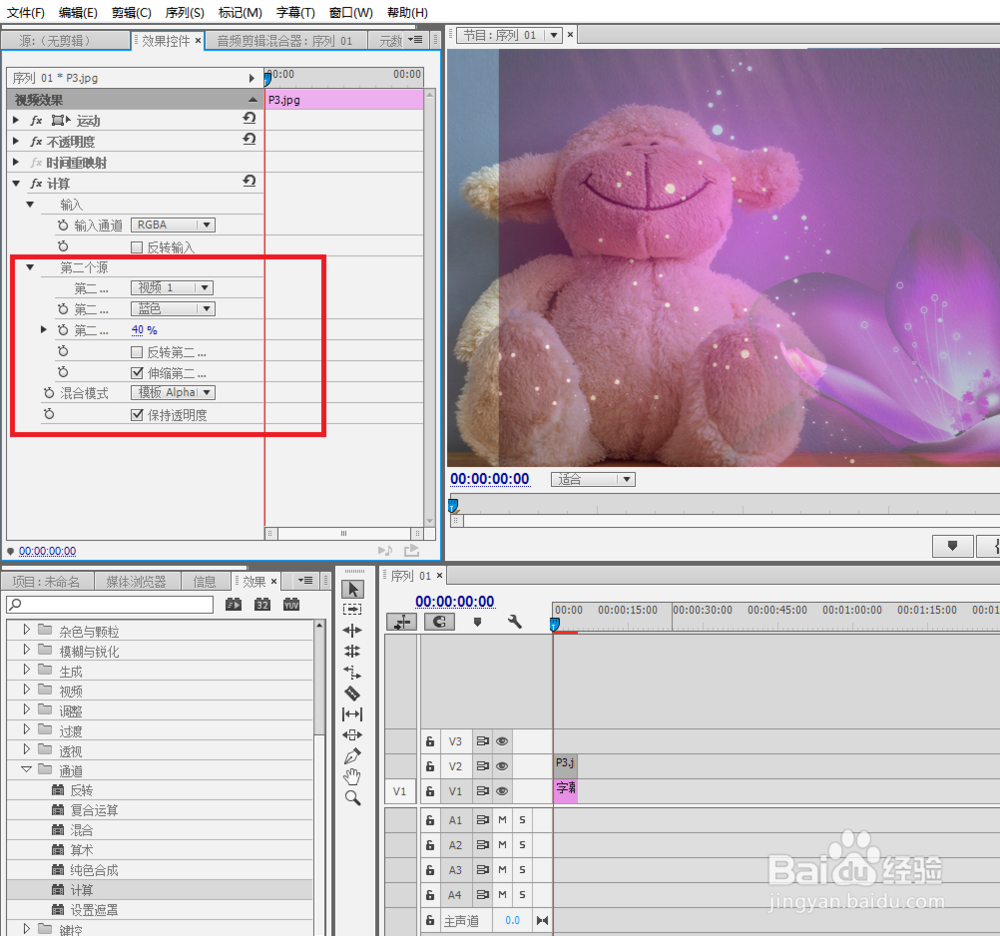Hide the V3 track output eye
Screen dimensions: 1000x936
tap(502, 742)
